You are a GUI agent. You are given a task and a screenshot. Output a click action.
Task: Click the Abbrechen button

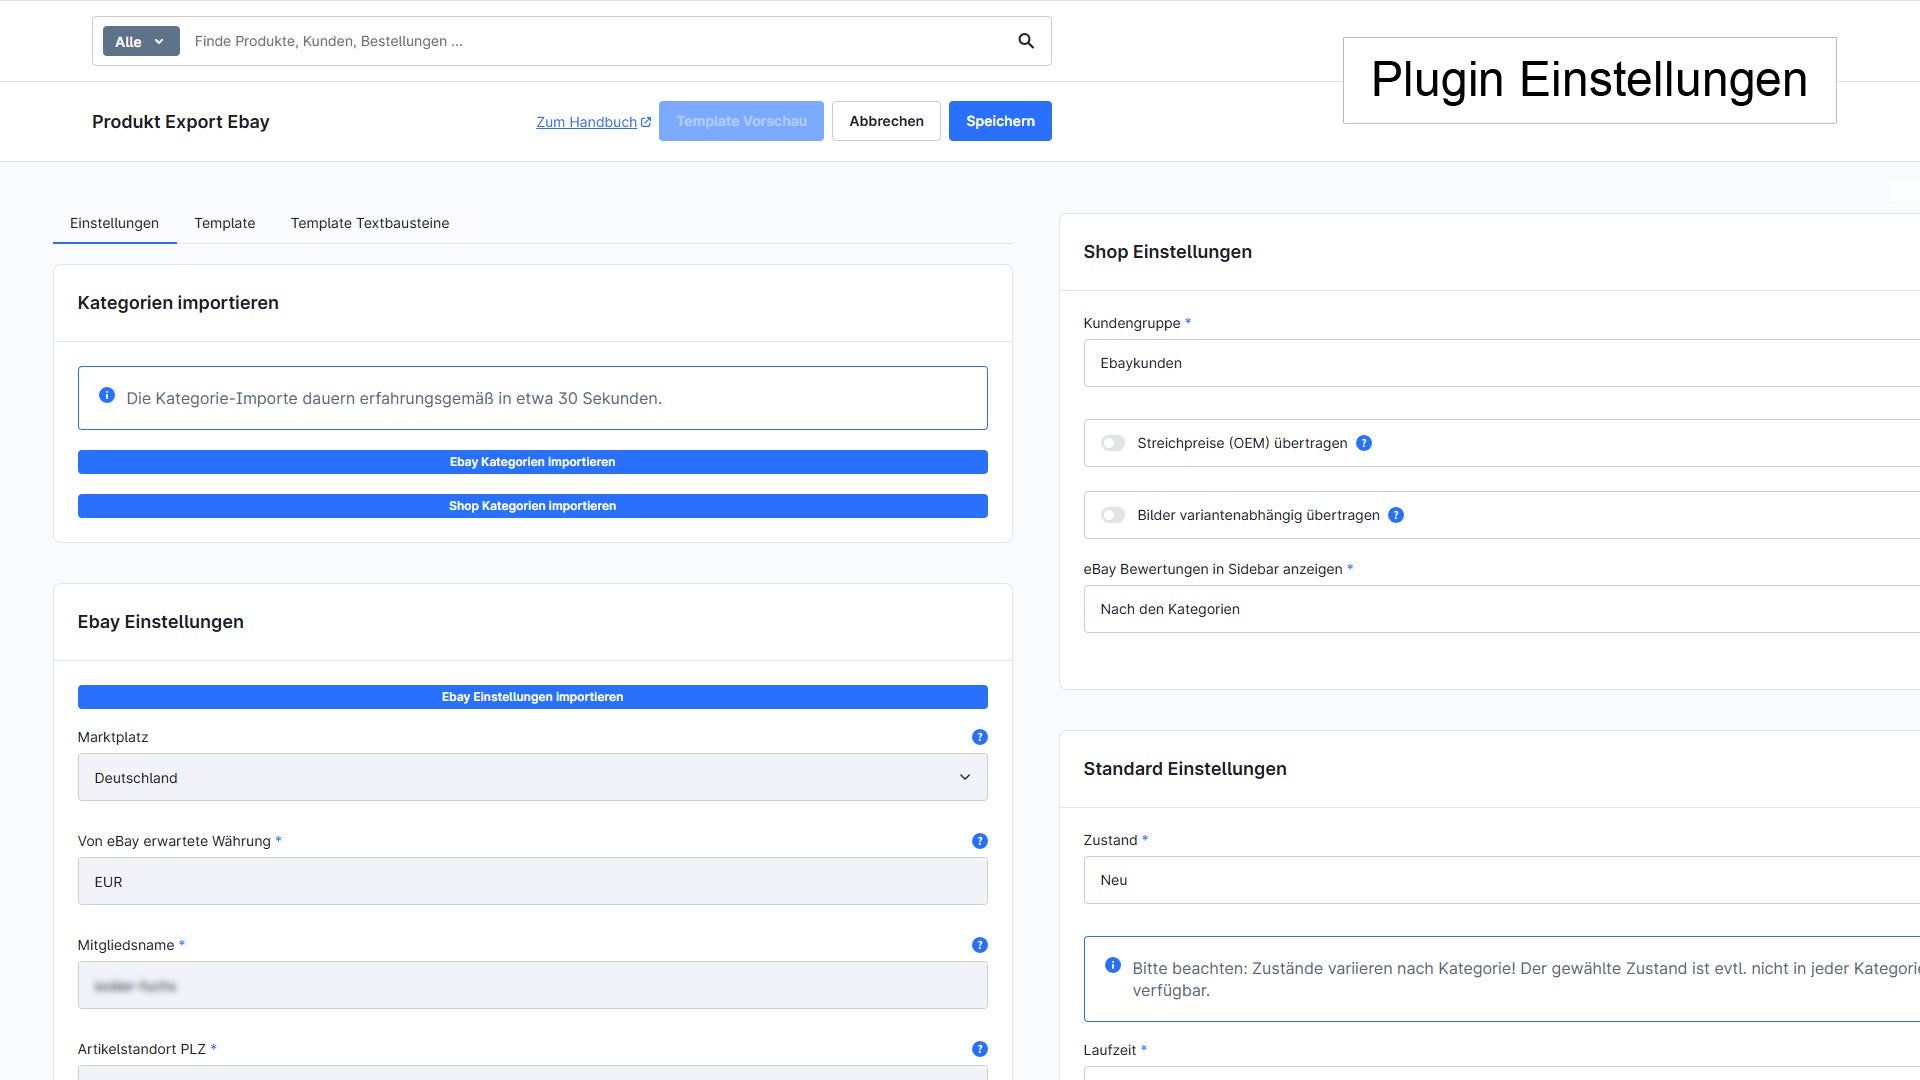coord(886,121)
